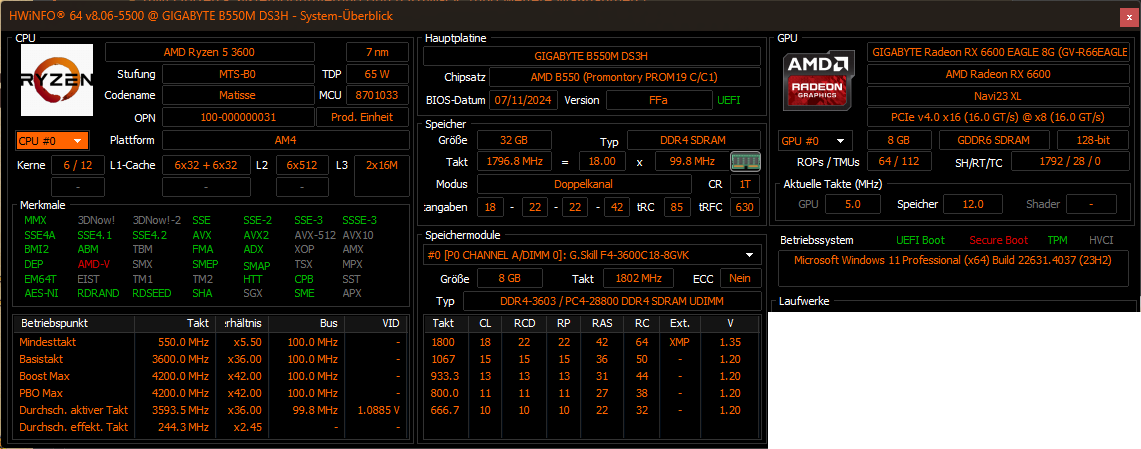Select the Basistakt row
1141x449 pixels.
211,359
